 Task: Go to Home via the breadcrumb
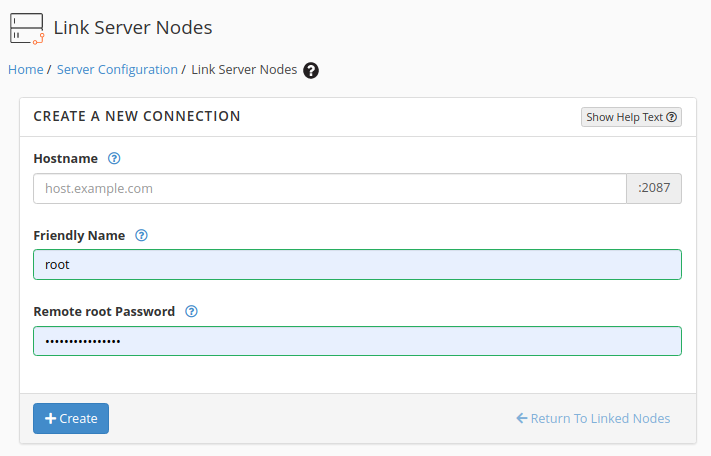click(26, 70)
